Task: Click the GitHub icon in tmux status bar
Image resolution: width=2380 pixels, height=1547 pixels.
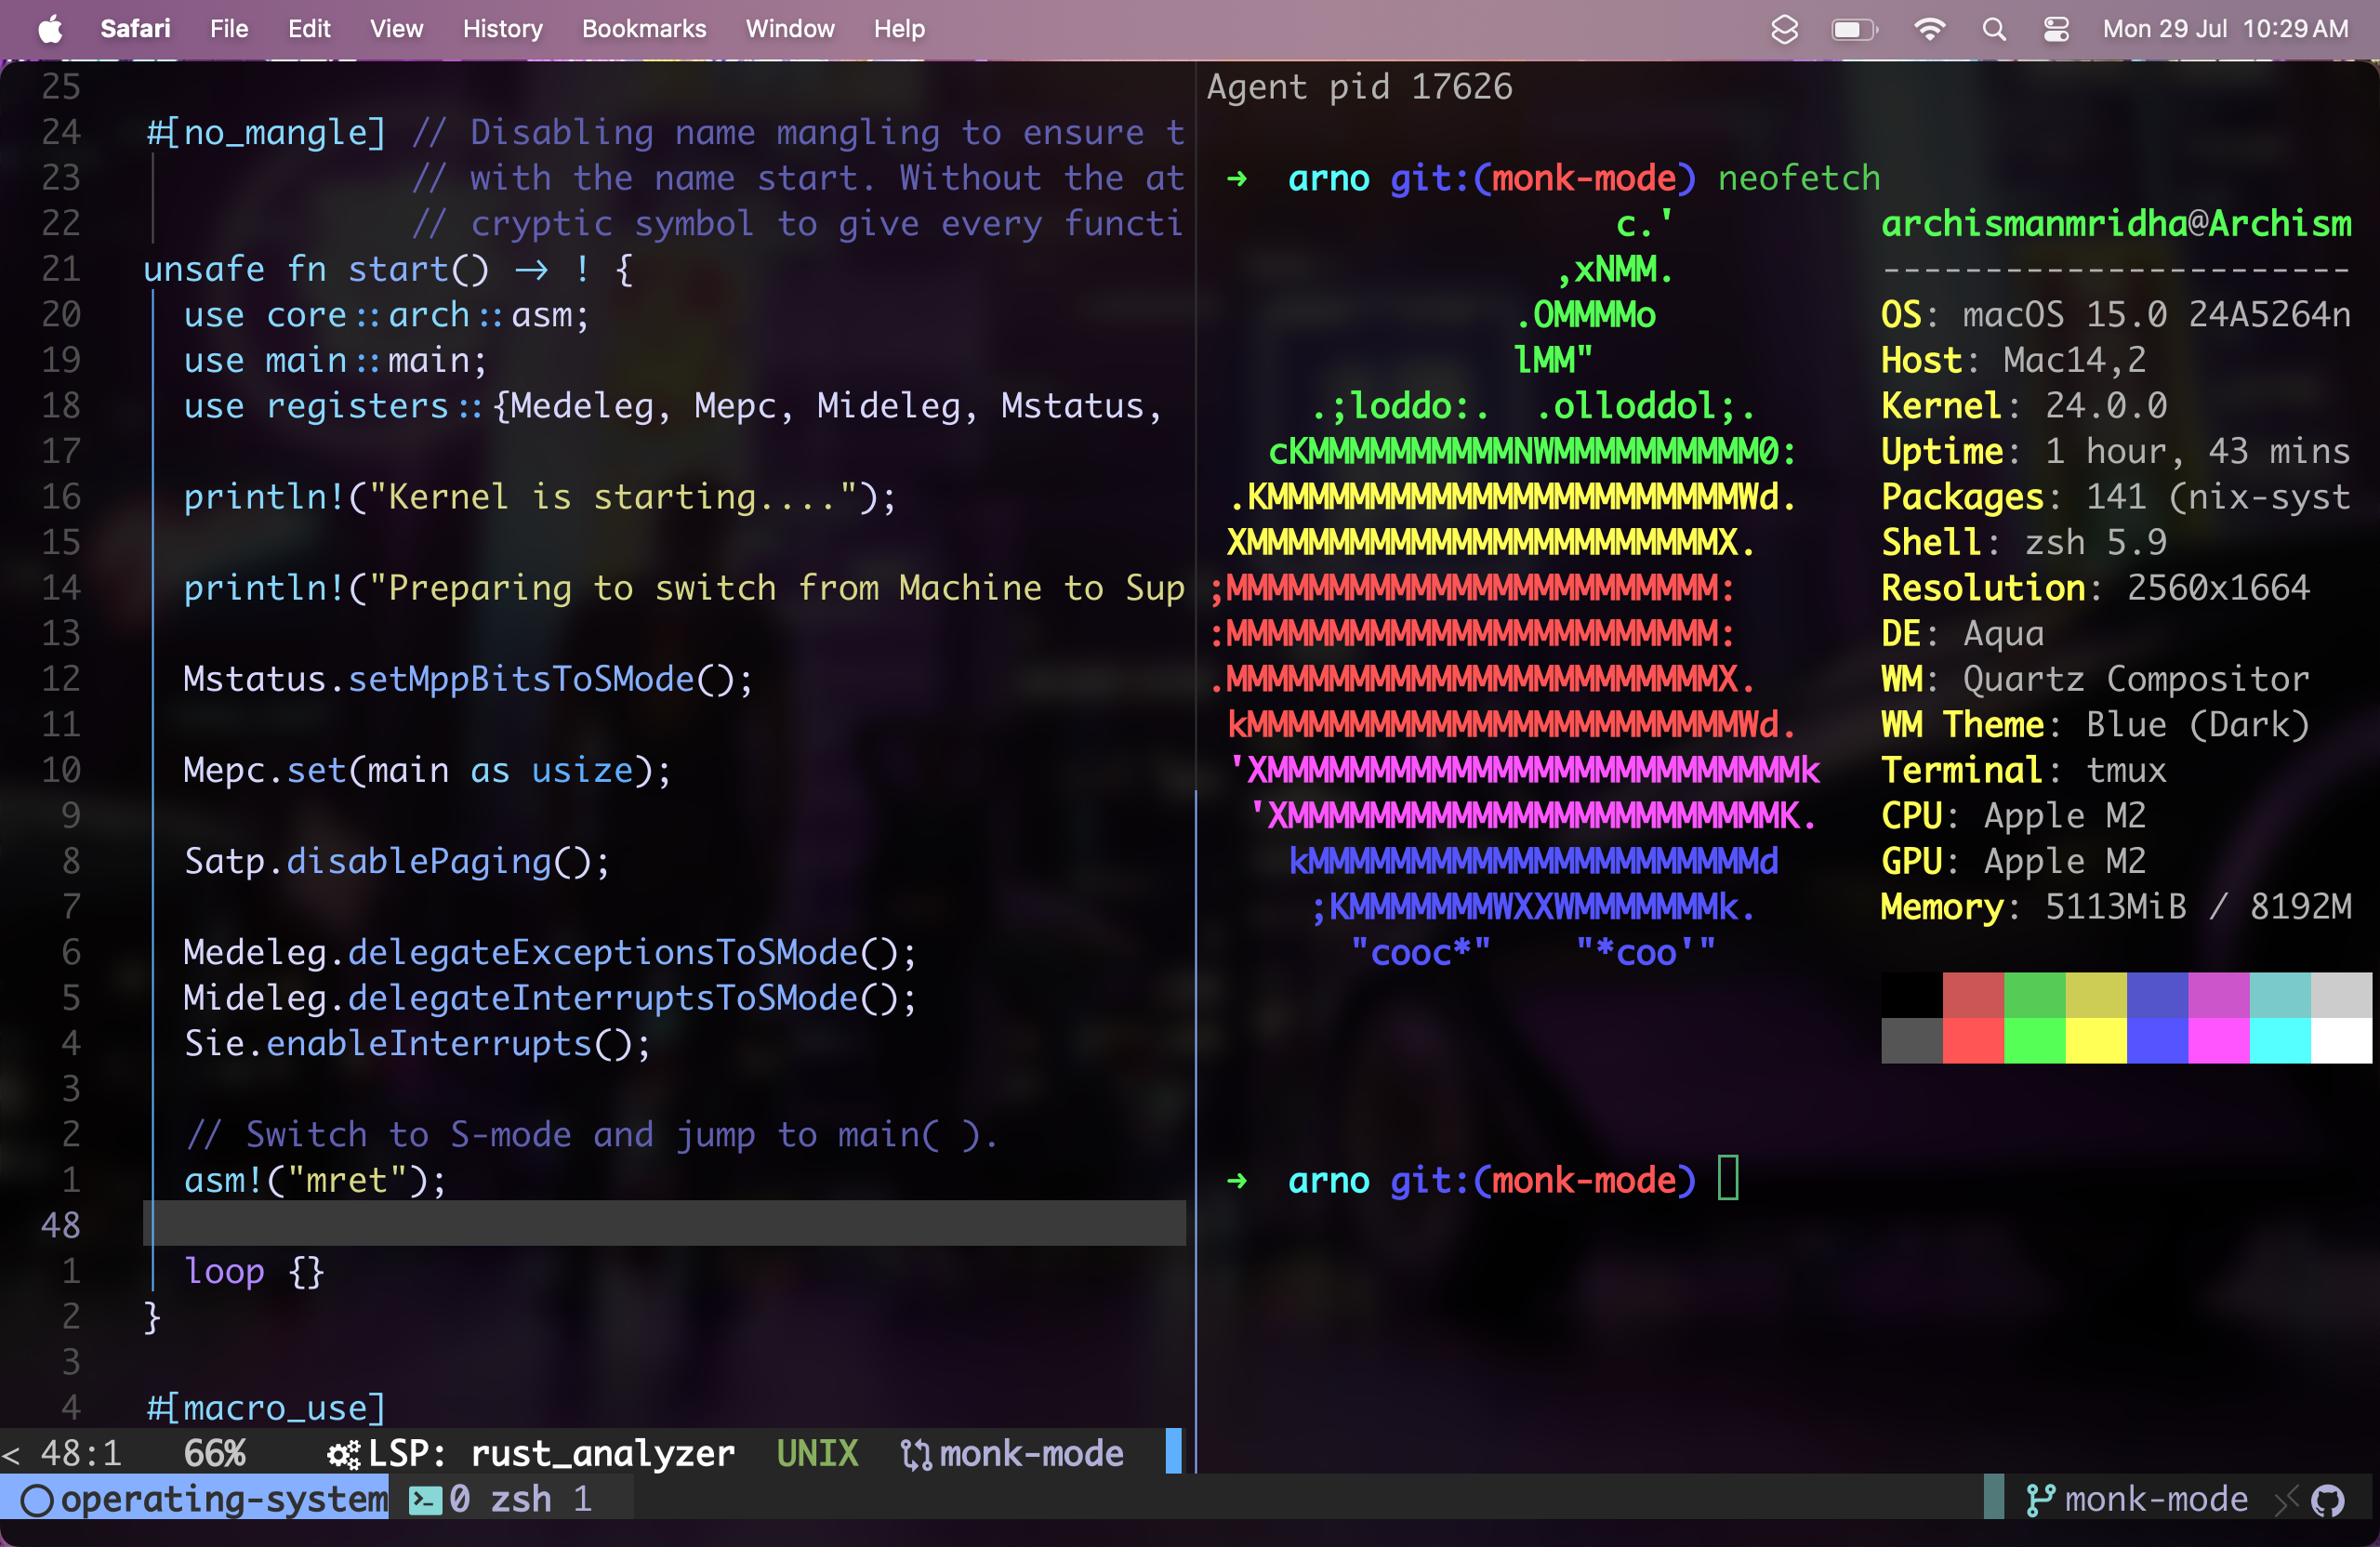Action: click(x=2327, y=1500)
